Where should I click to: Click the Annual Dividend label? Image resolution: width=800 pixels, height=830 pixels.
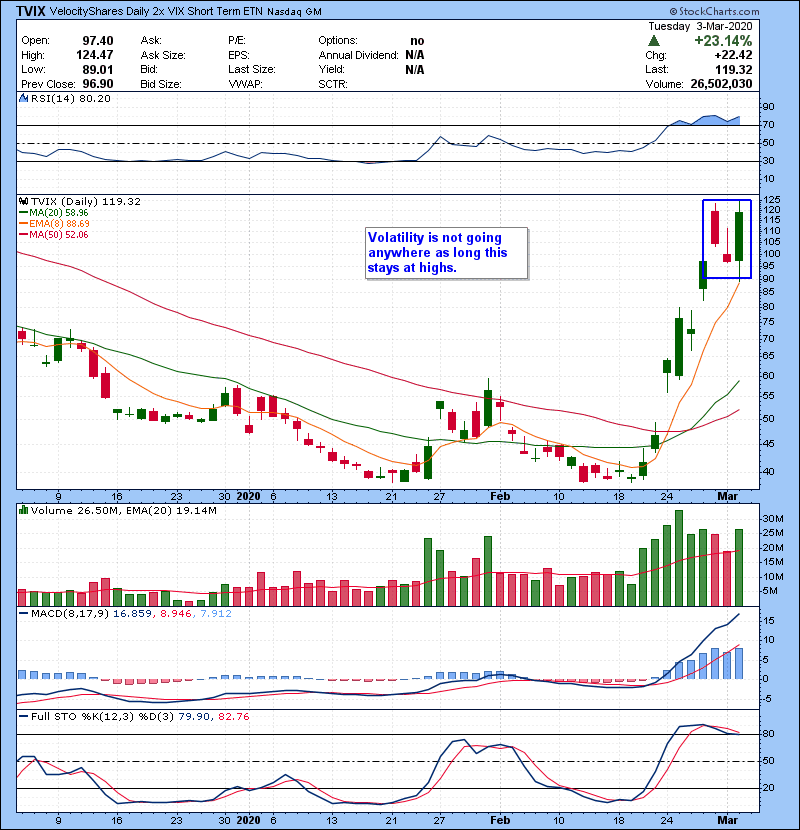(358, 55)
